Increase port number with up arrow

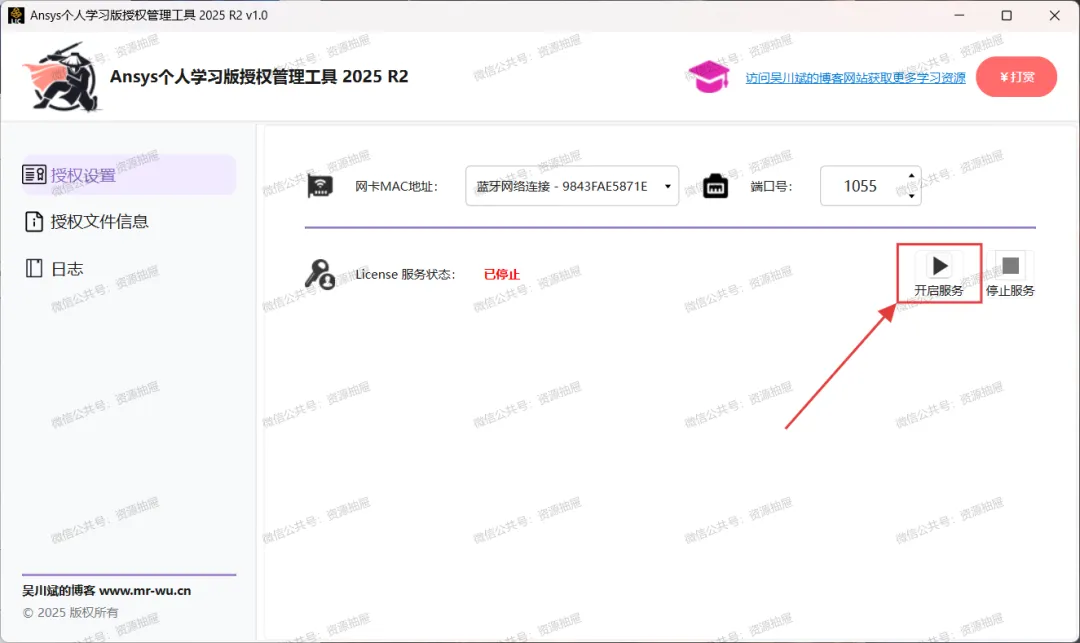911,176
